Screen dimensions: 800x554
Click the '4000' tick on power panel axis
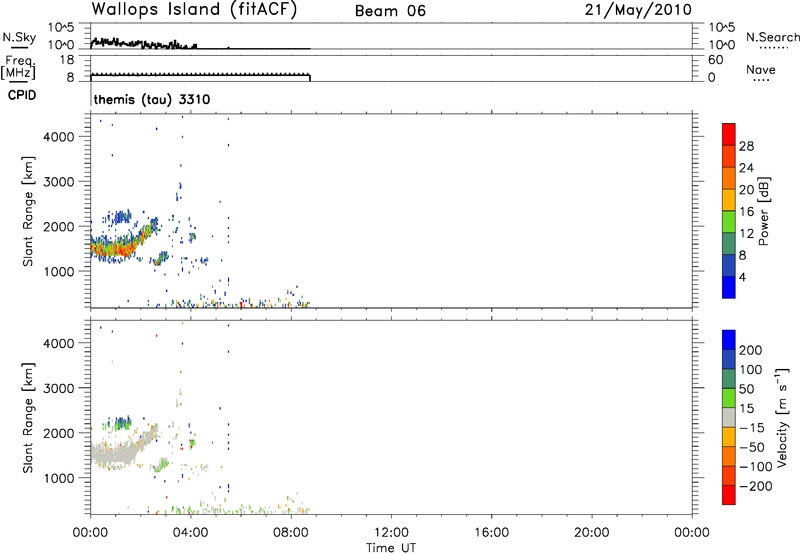(x=58, y=137)
